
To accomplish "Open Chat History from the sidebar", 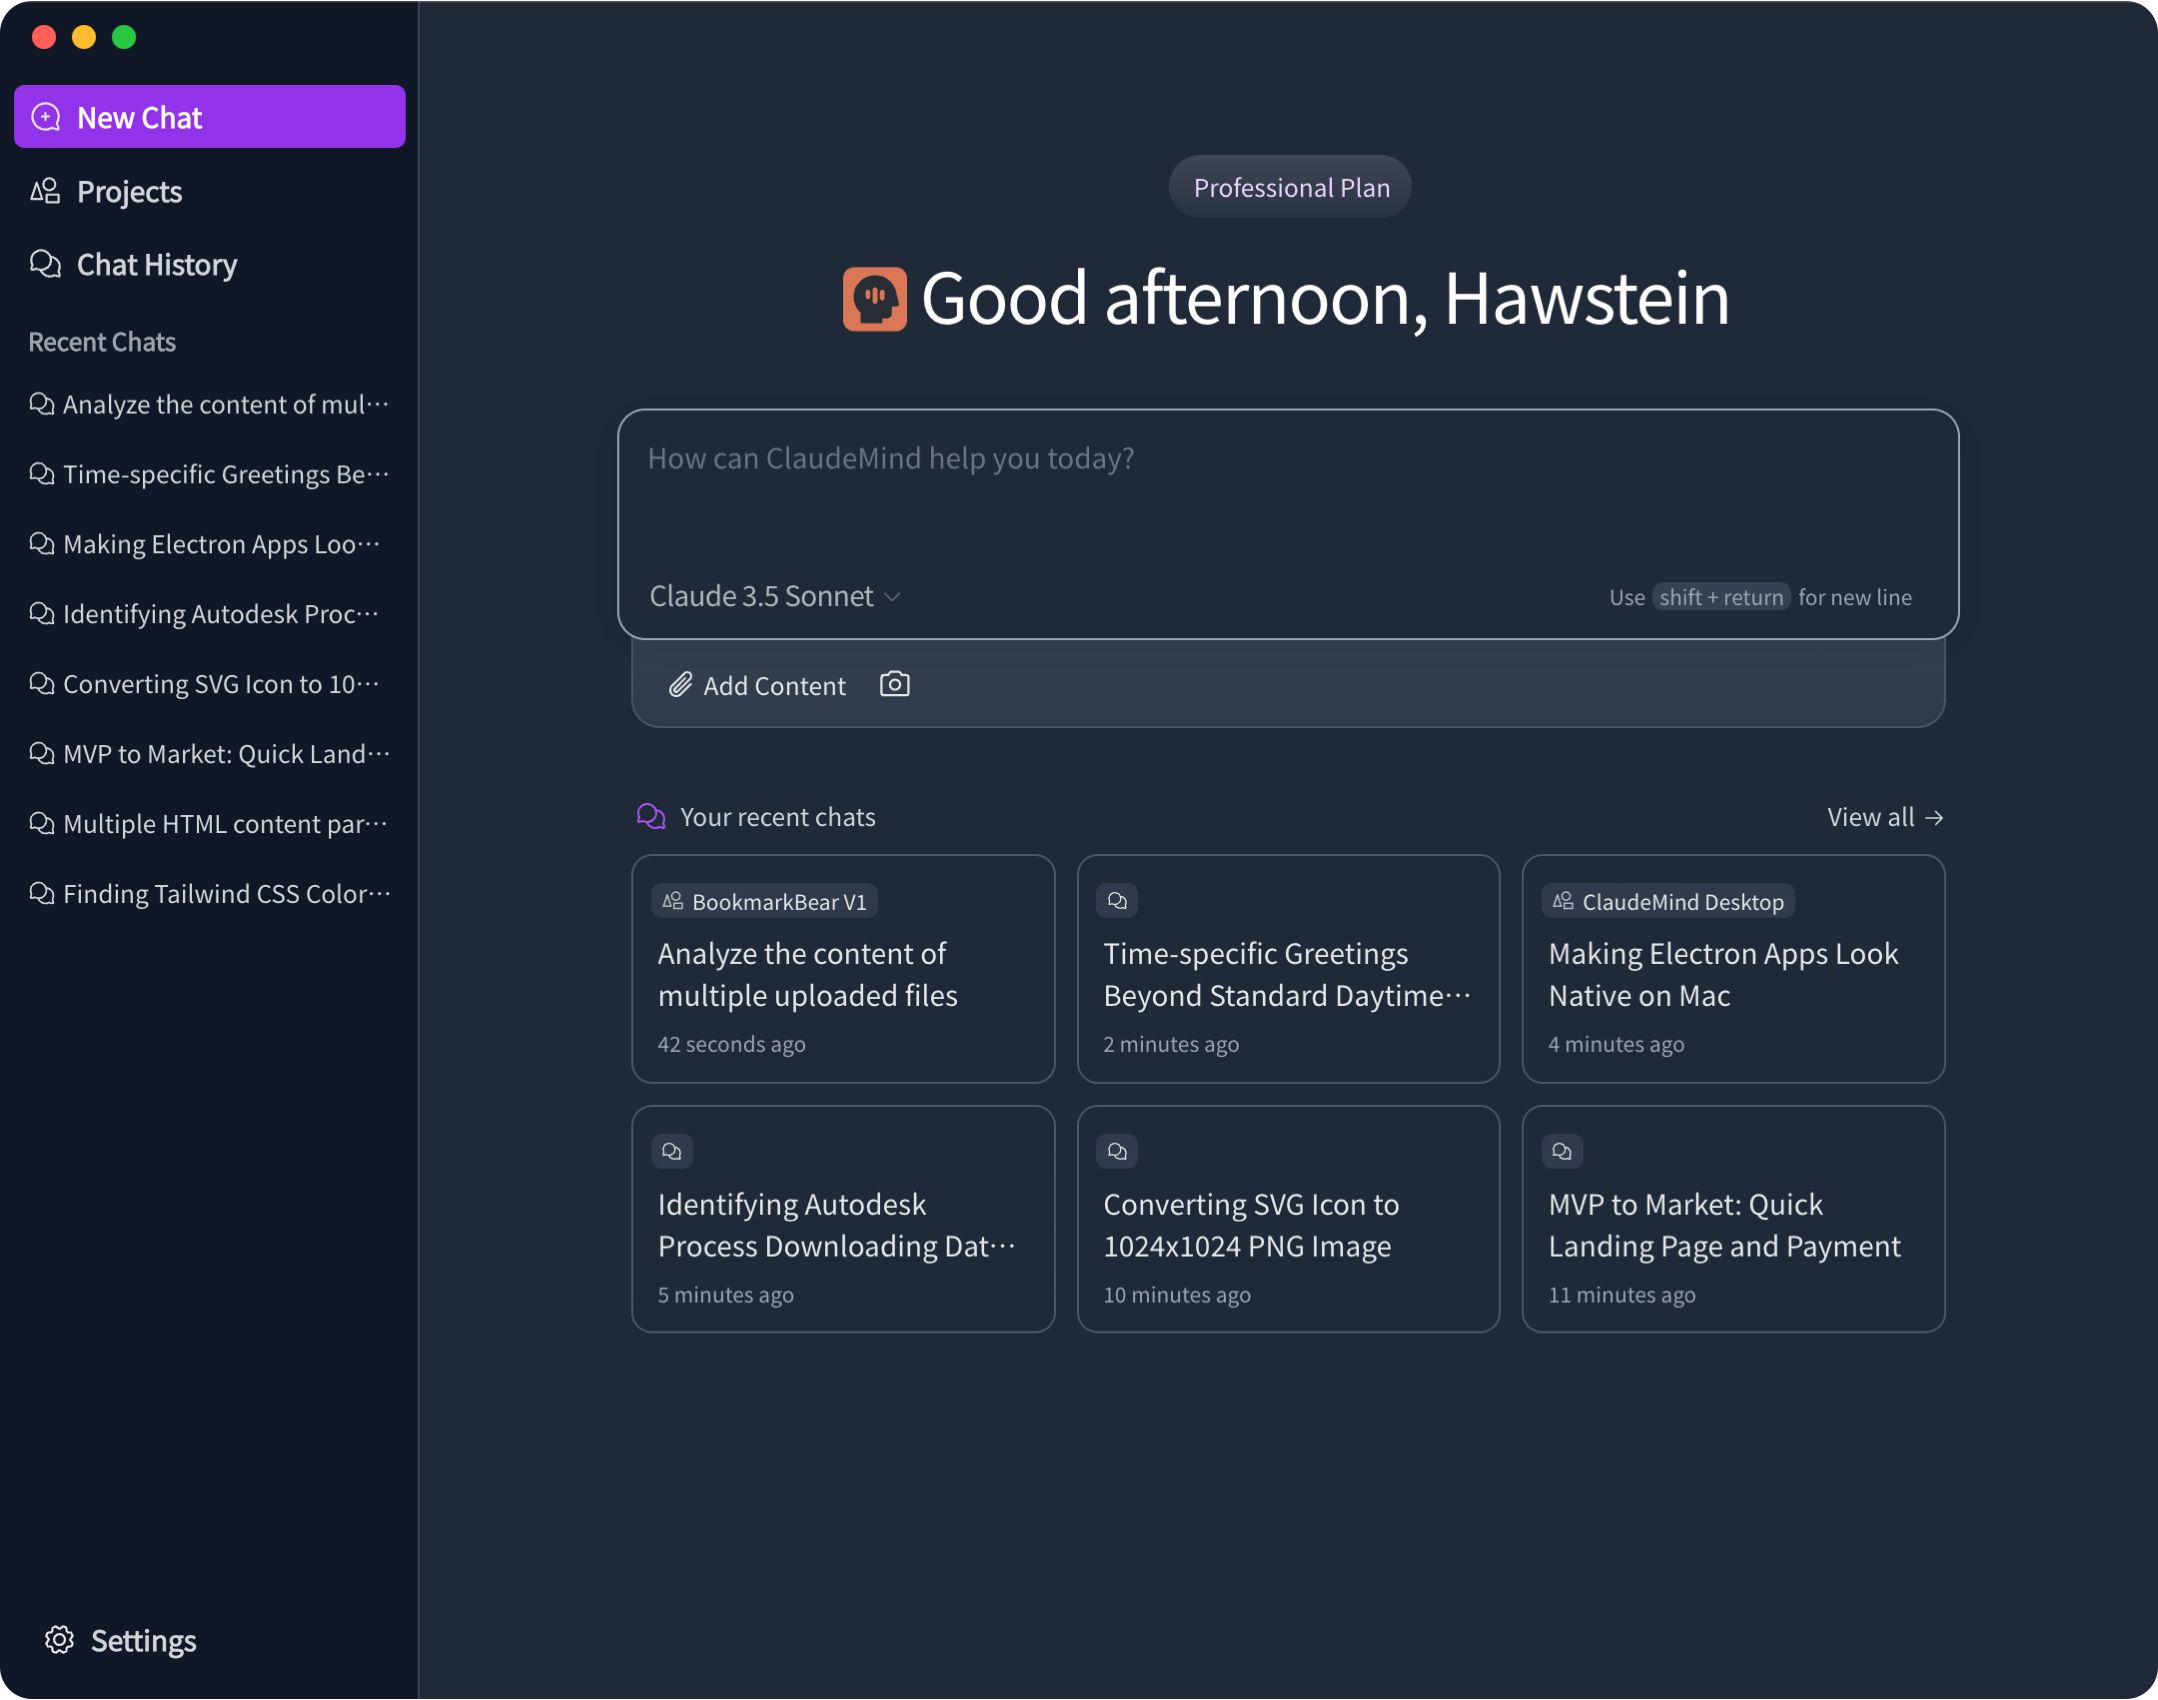I will [157, 264].
